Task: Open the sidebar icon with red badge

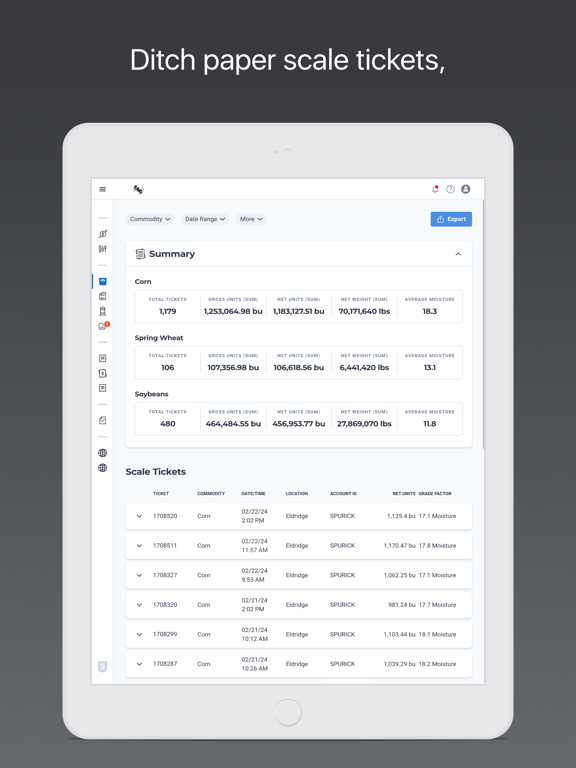Action: tap(103, 326)
